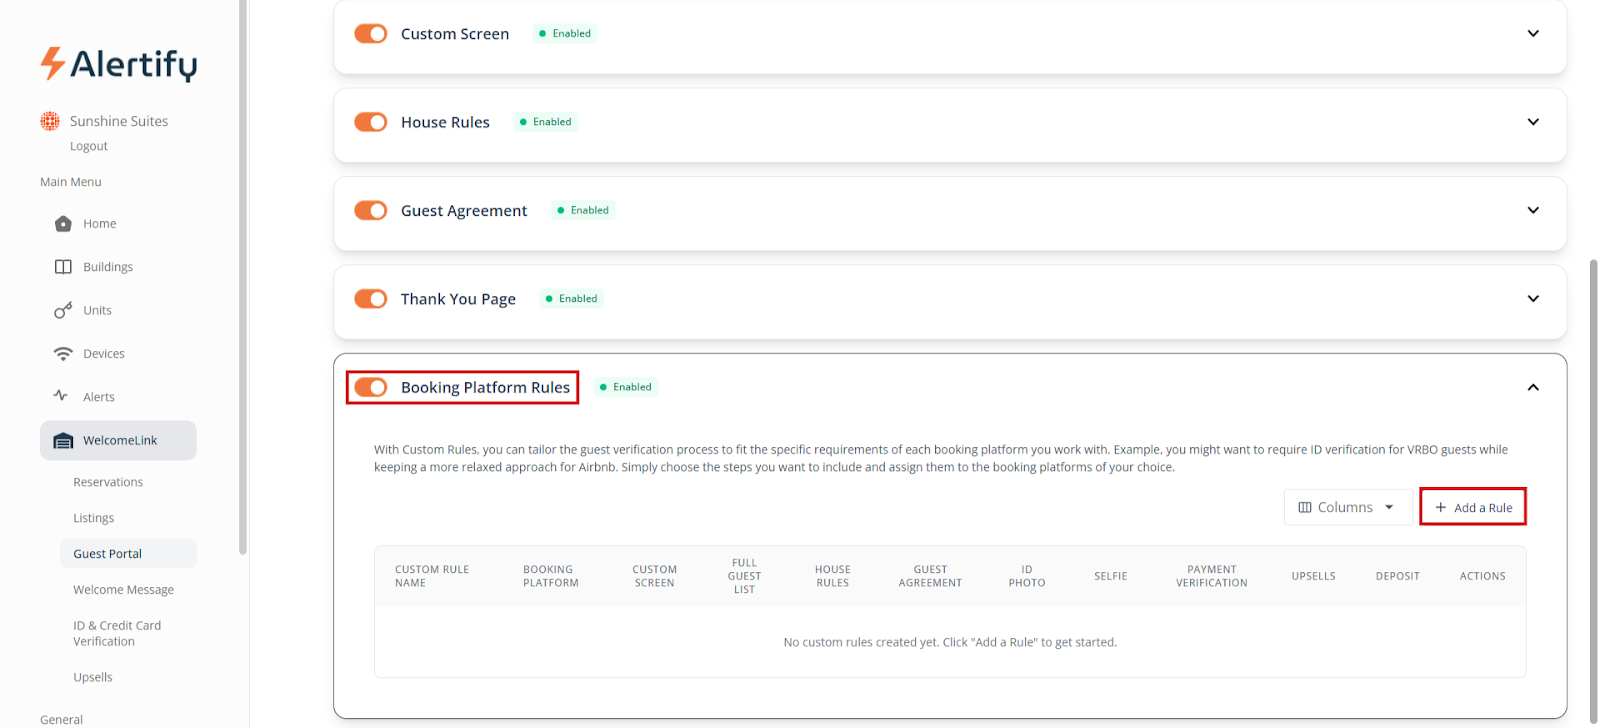Click the Sunshine Suites globe icon

pos(50,121)
